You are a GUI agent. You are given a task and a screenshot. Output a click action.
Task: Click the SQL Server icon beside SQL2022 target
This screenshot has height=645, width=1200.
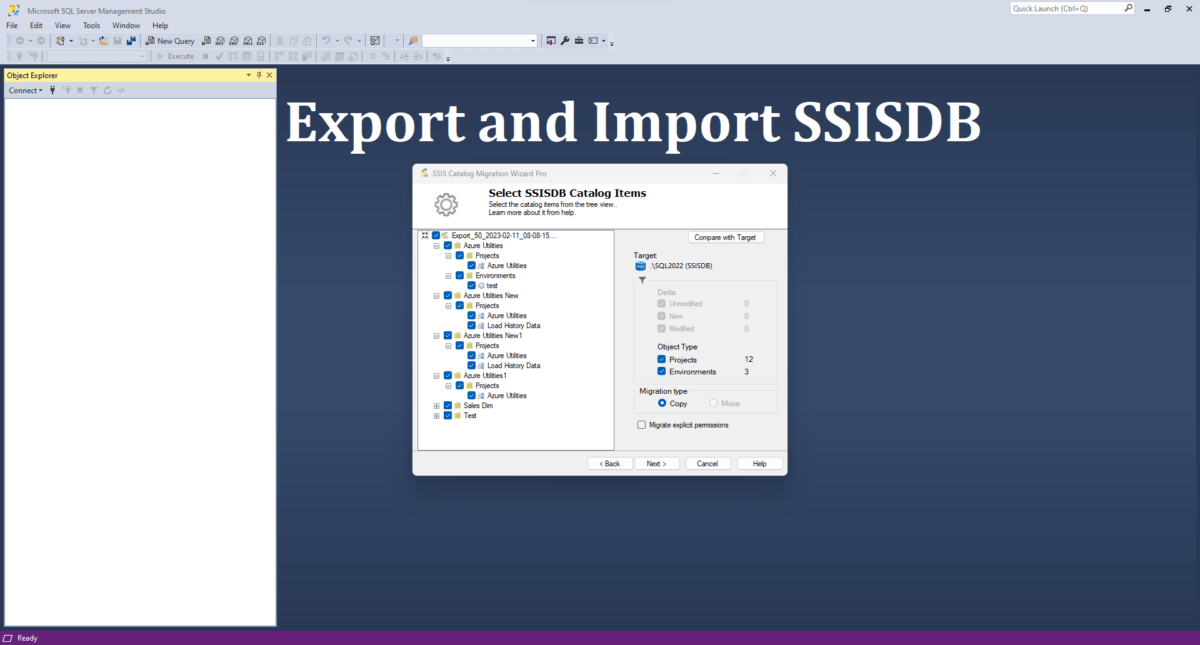(639, 265)
